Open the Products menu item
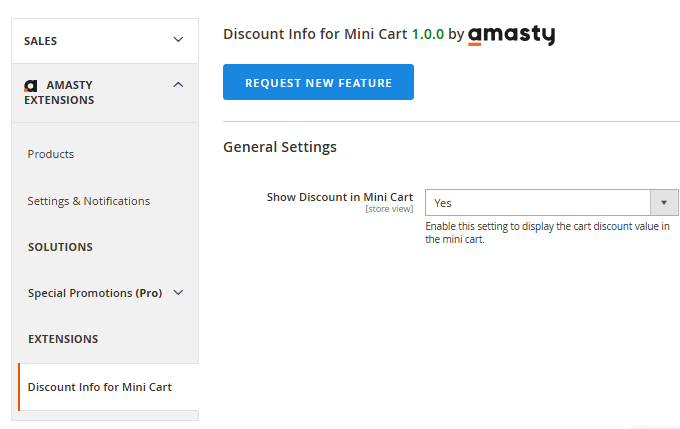The height and width of the screenshot is (429, 680). coord(51,154)
